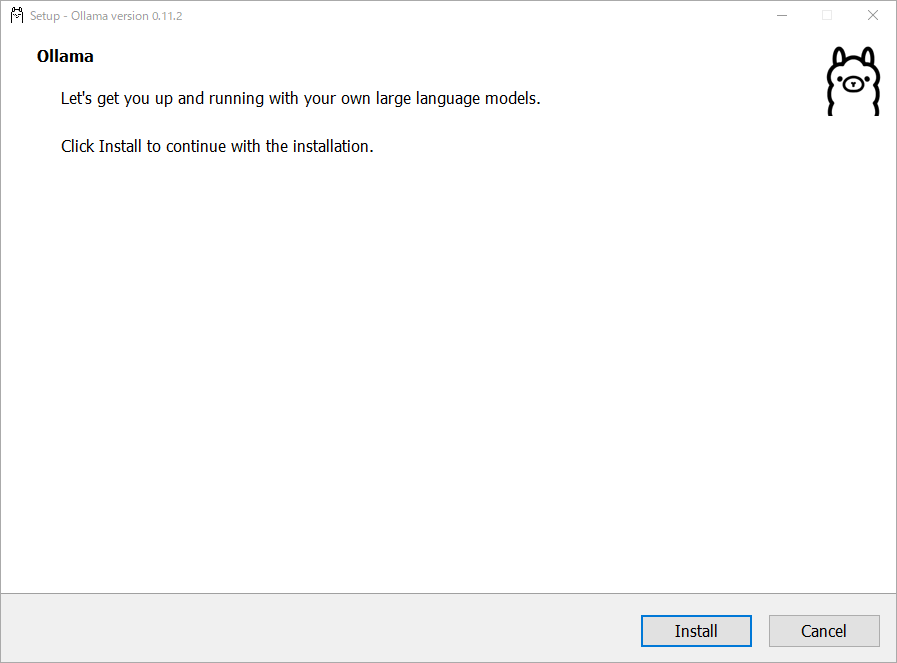Viewport: 897px width, 663px height.
Task: Click the "Setup - Ollama version 0.11.2" title text
Action: point(106,16)
